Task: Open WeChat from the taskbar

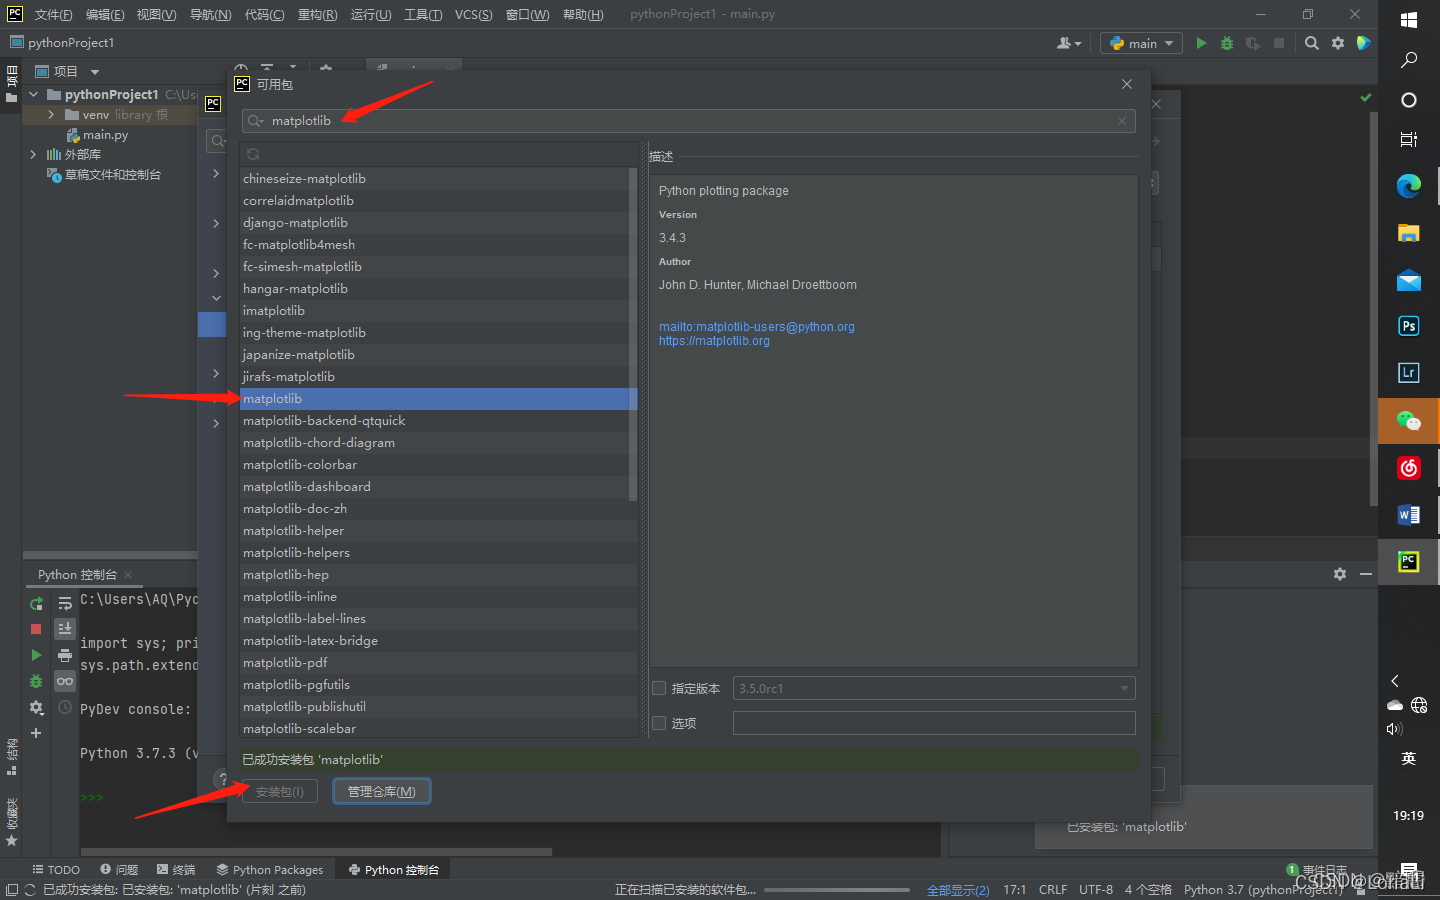Action: click(1409, 421)
